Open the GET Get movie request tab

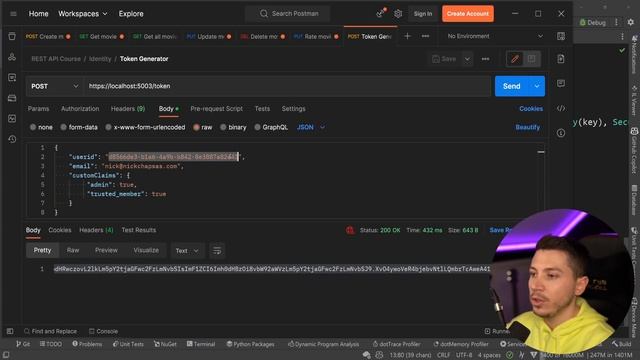coord(101,36)
